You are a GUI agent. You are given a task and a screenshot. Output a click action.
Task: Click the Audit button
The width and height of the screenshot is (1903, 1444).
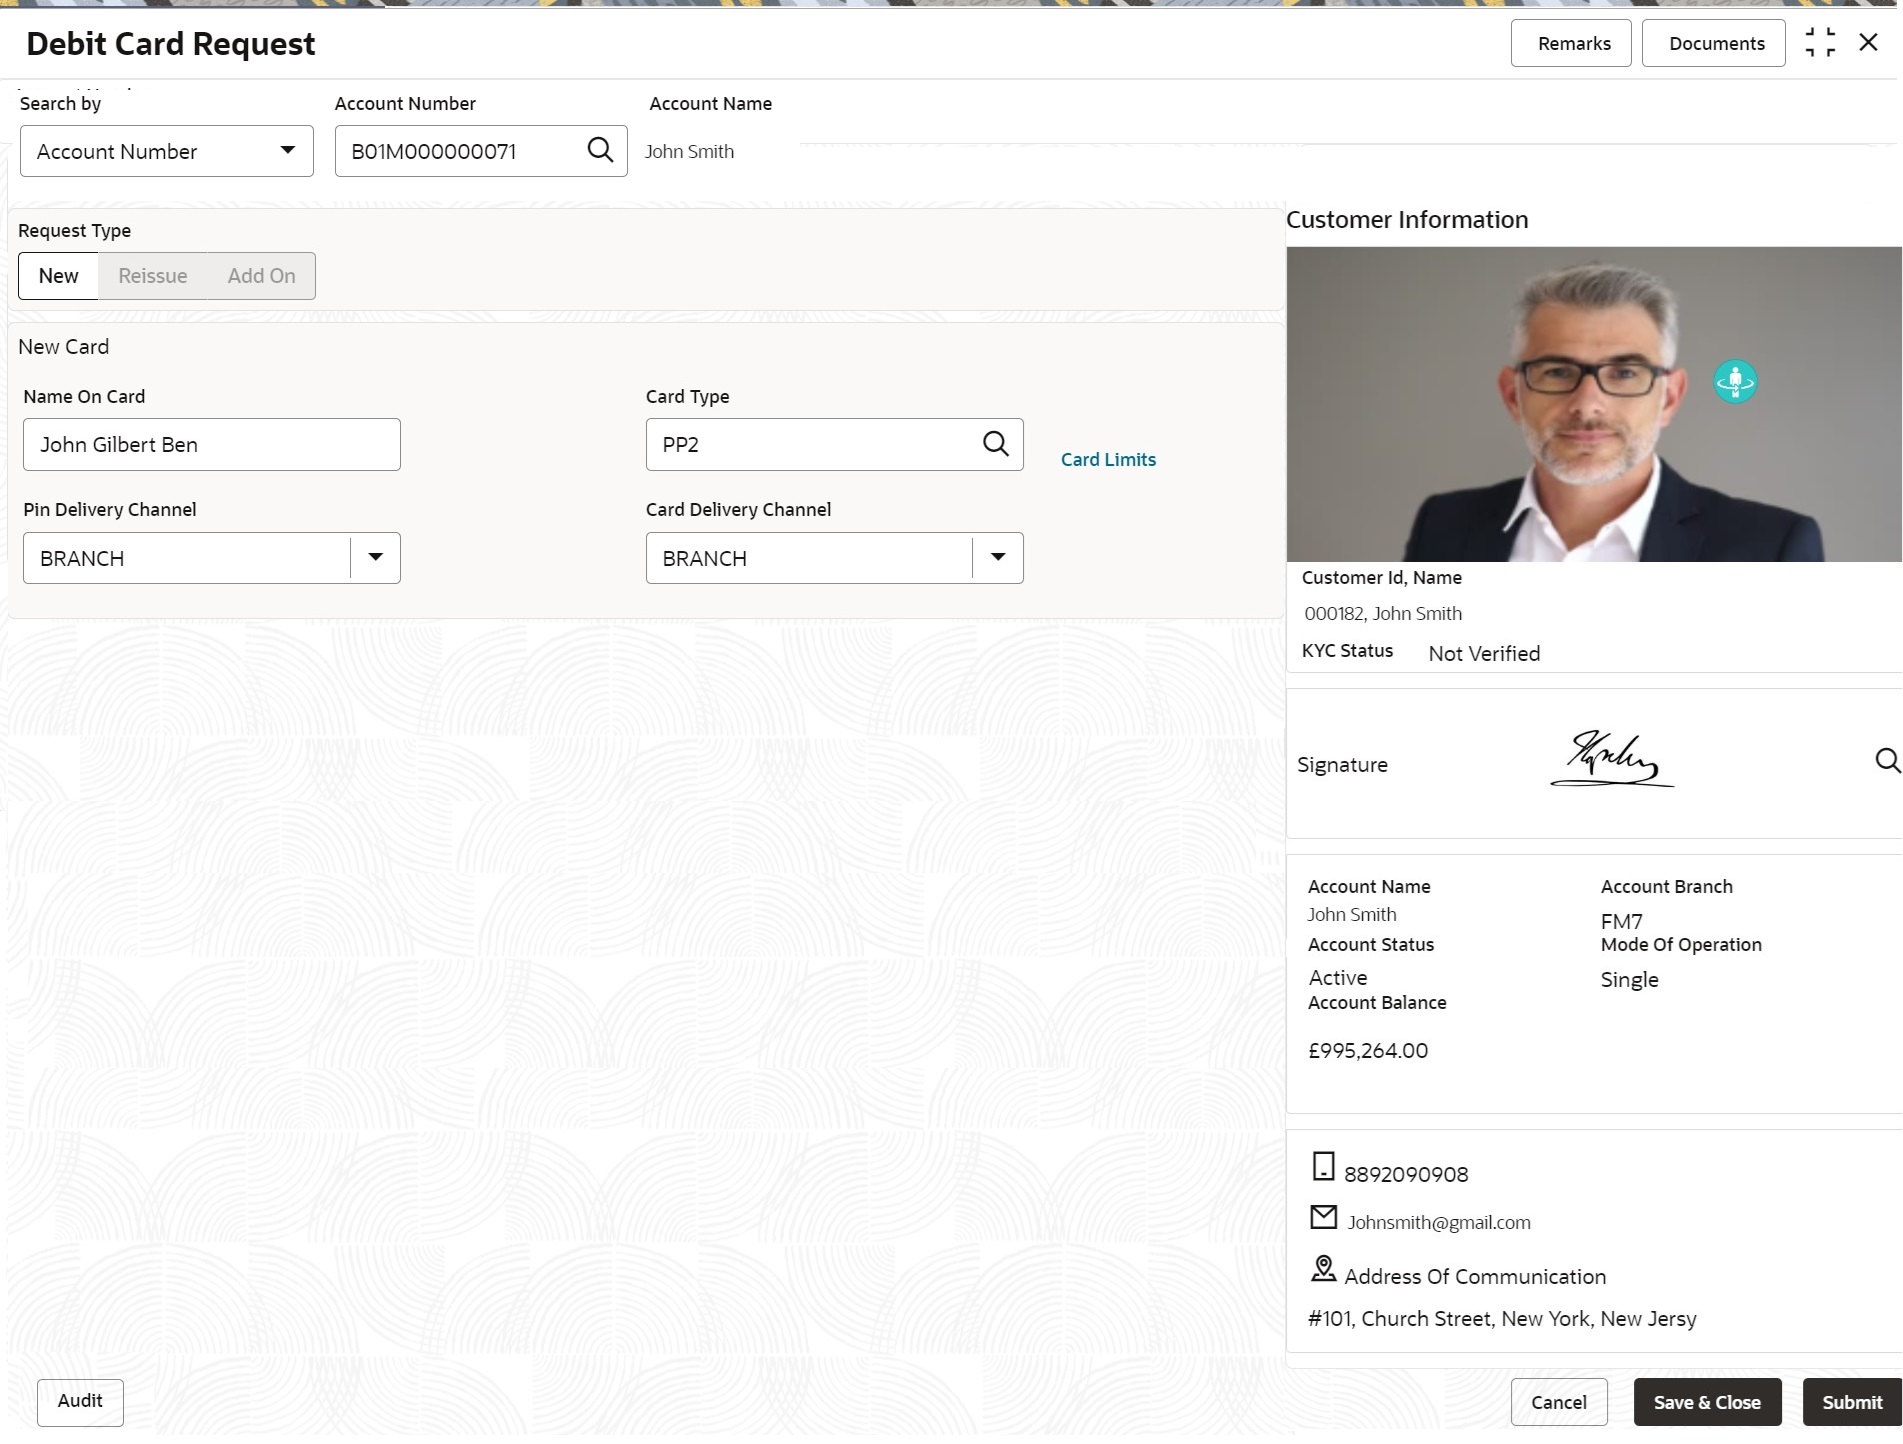coord(80,1402)
